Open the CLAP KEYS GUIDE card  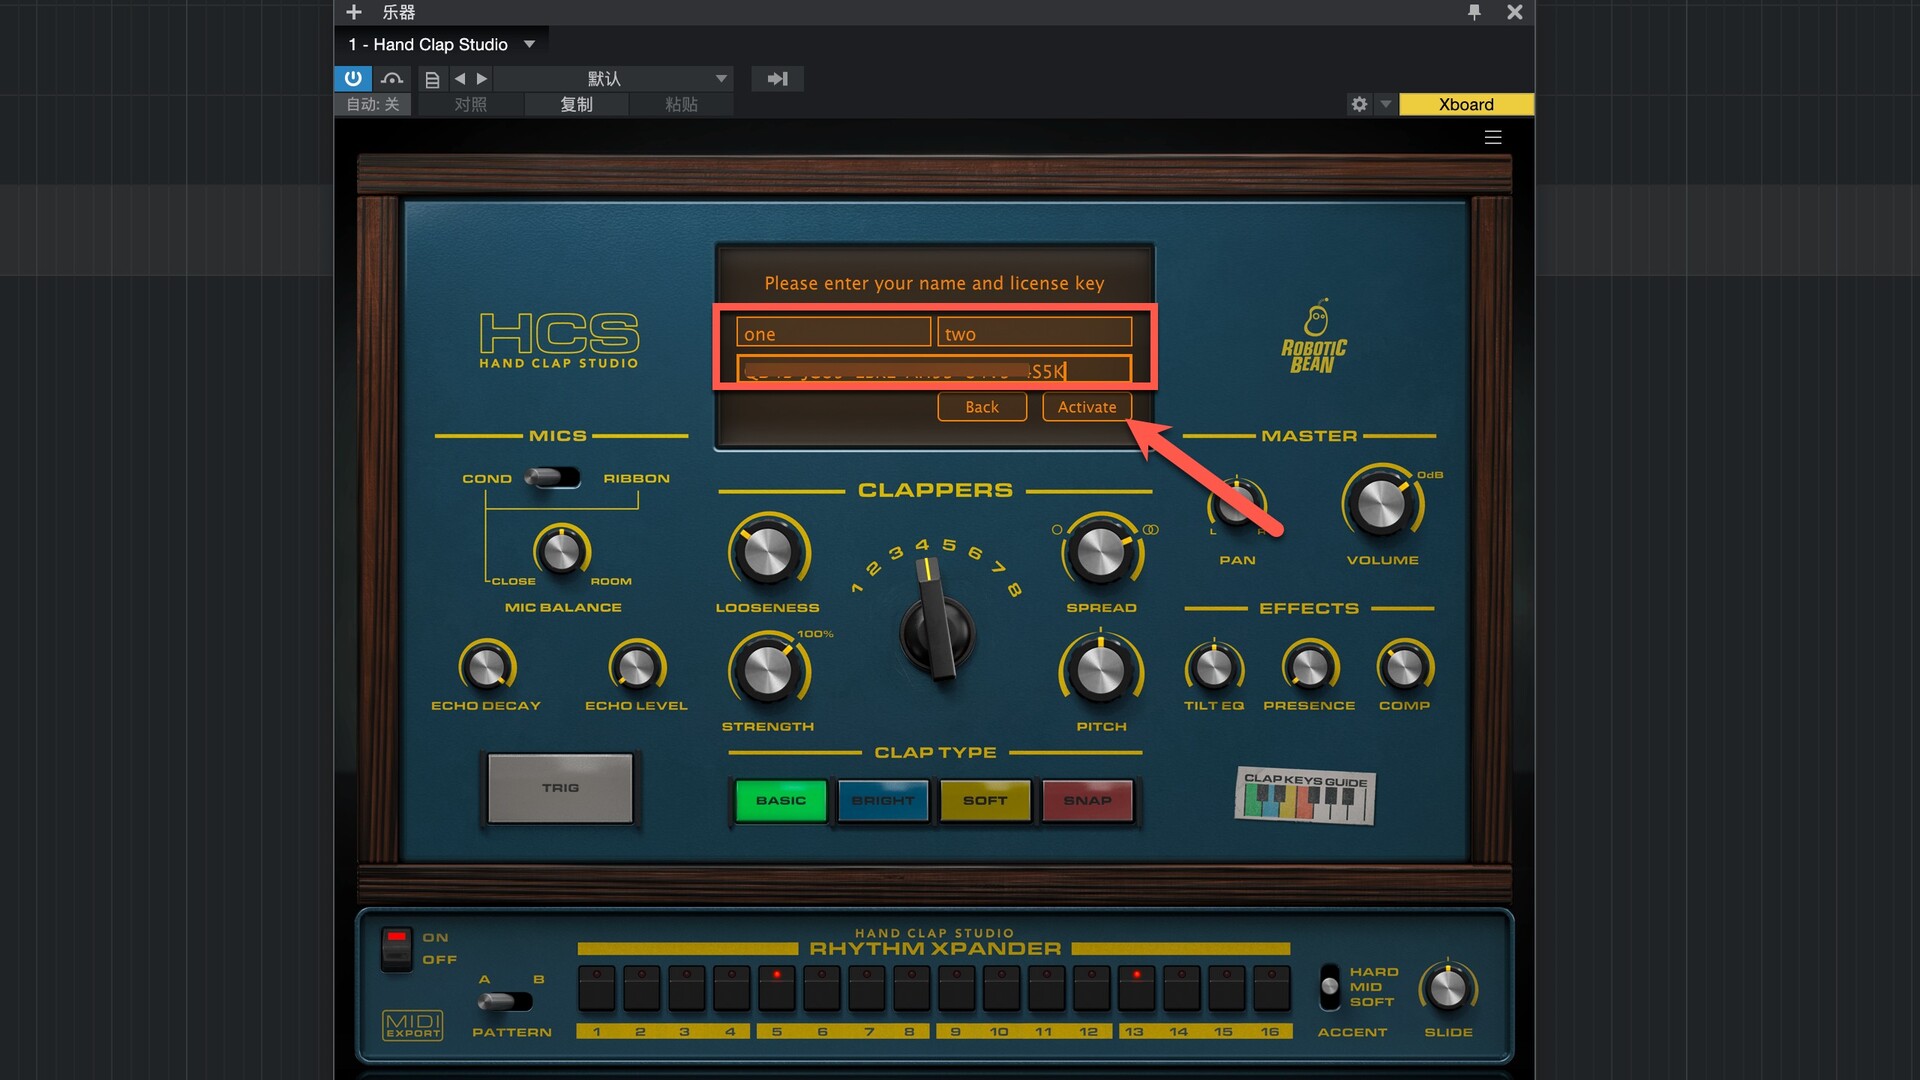coord(1305,796)
